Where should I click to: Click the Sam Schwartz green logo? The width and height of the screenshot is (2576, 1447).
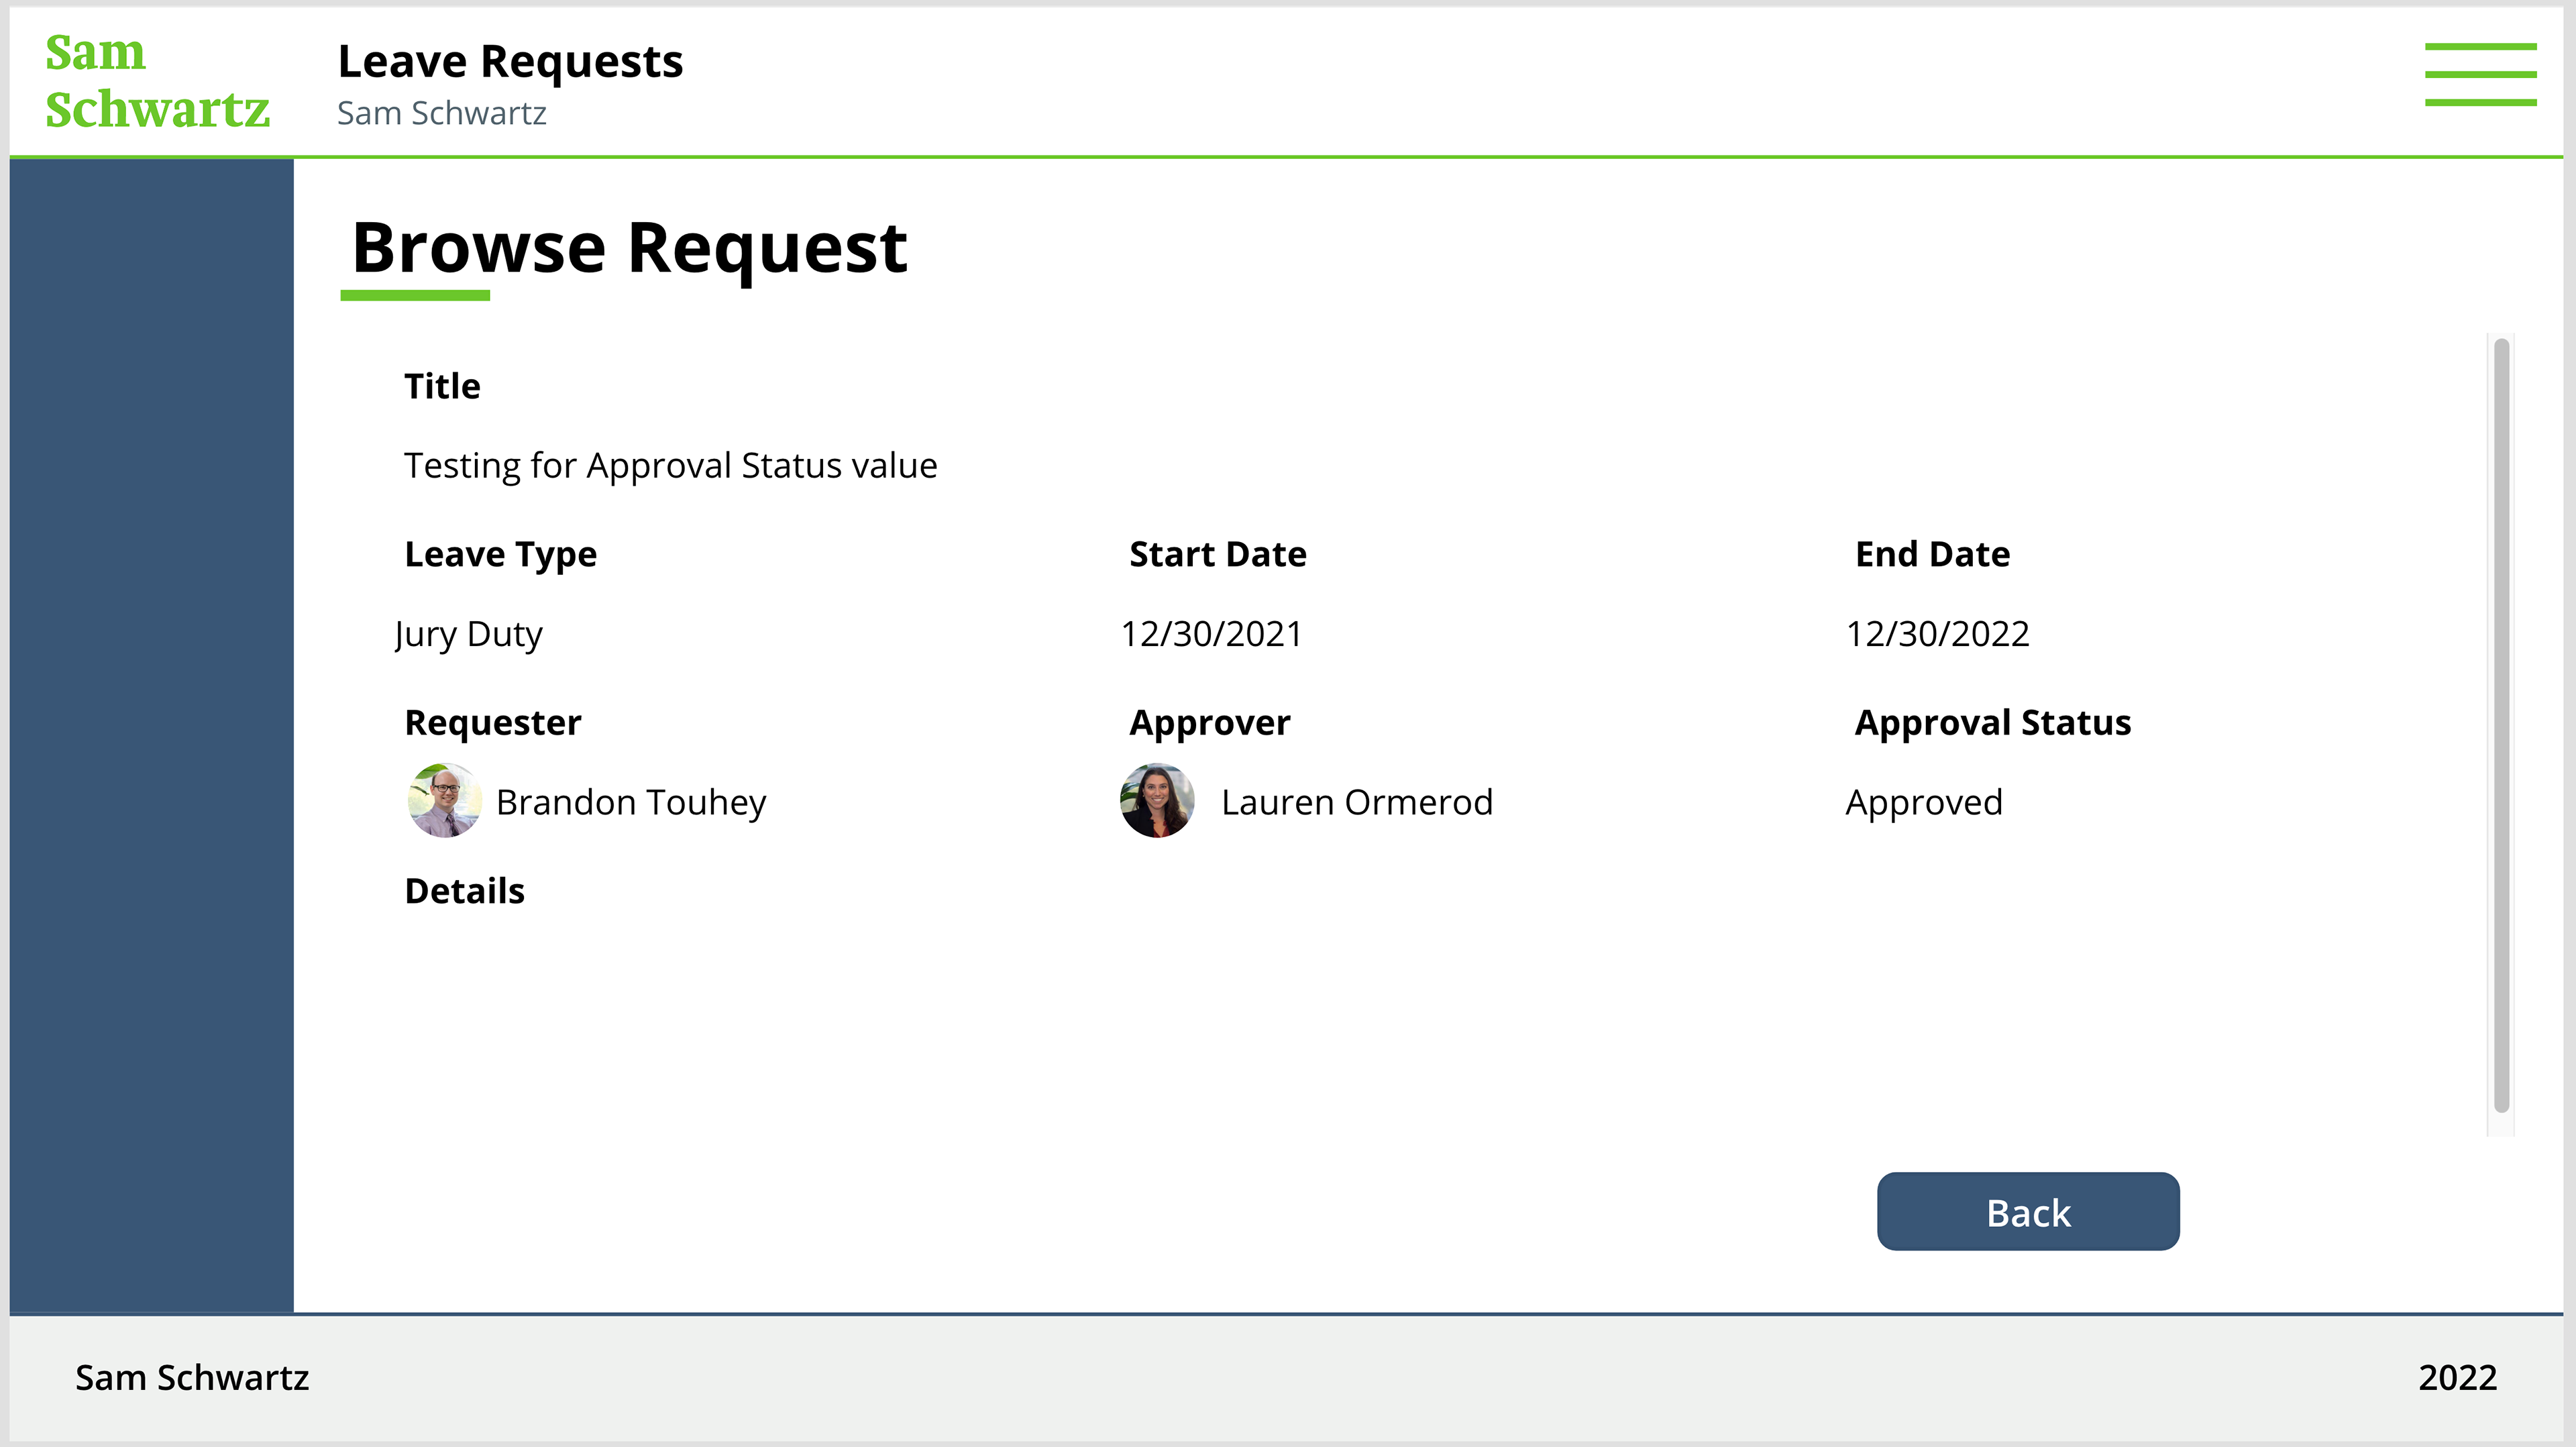pos(156,81)
